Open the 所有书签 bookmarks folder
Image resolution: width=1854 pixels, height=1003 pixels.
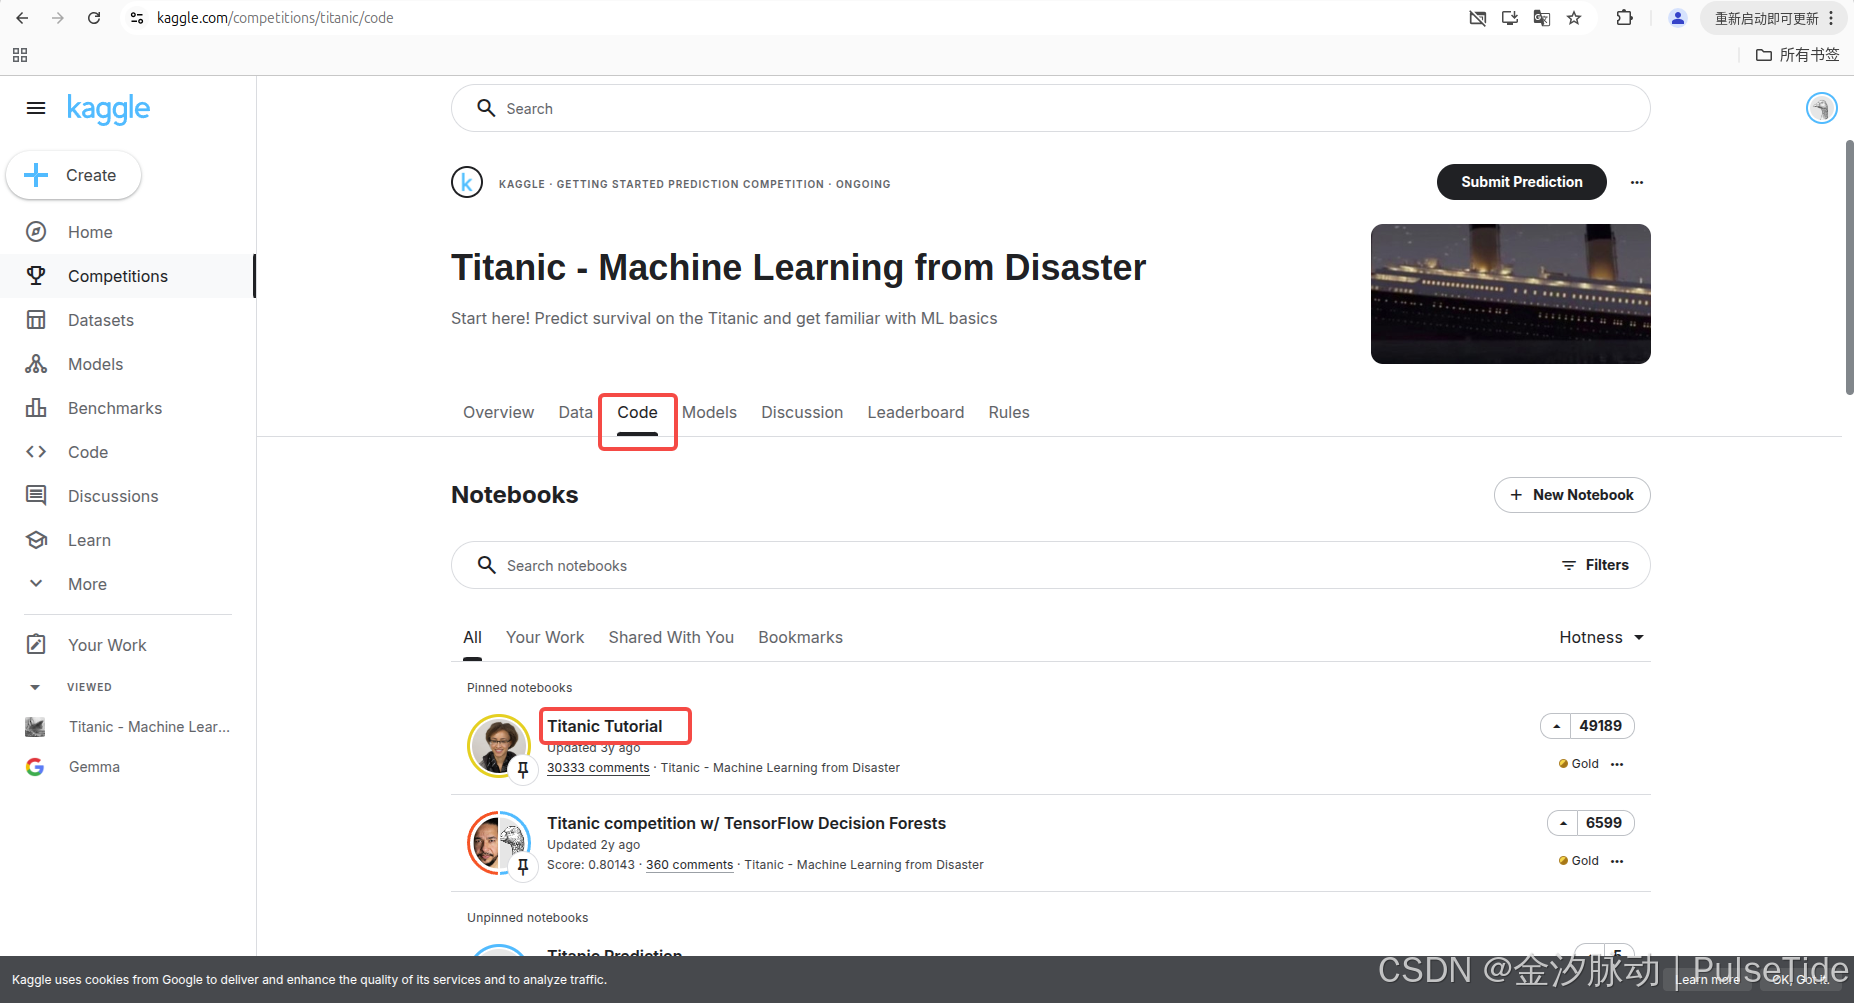1797,55
